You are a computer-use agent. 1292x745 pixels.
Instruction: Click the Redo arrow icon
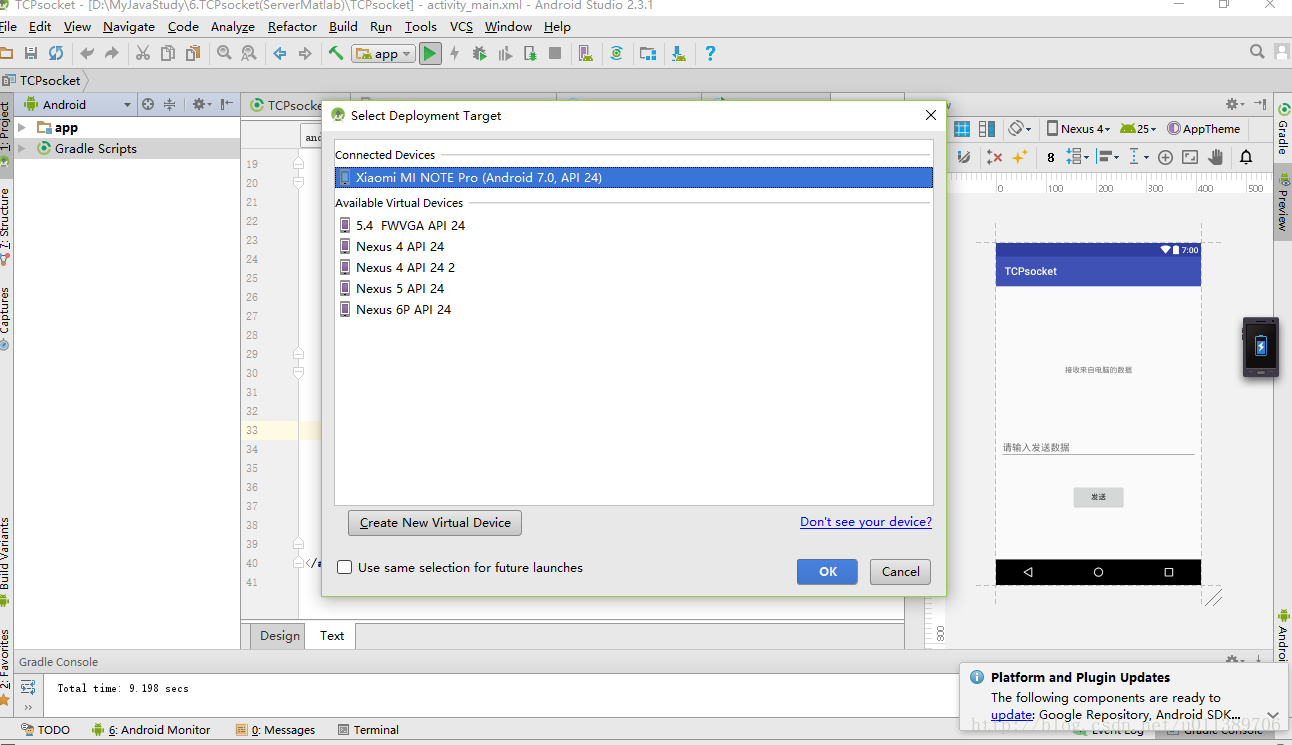click(111, 53)
